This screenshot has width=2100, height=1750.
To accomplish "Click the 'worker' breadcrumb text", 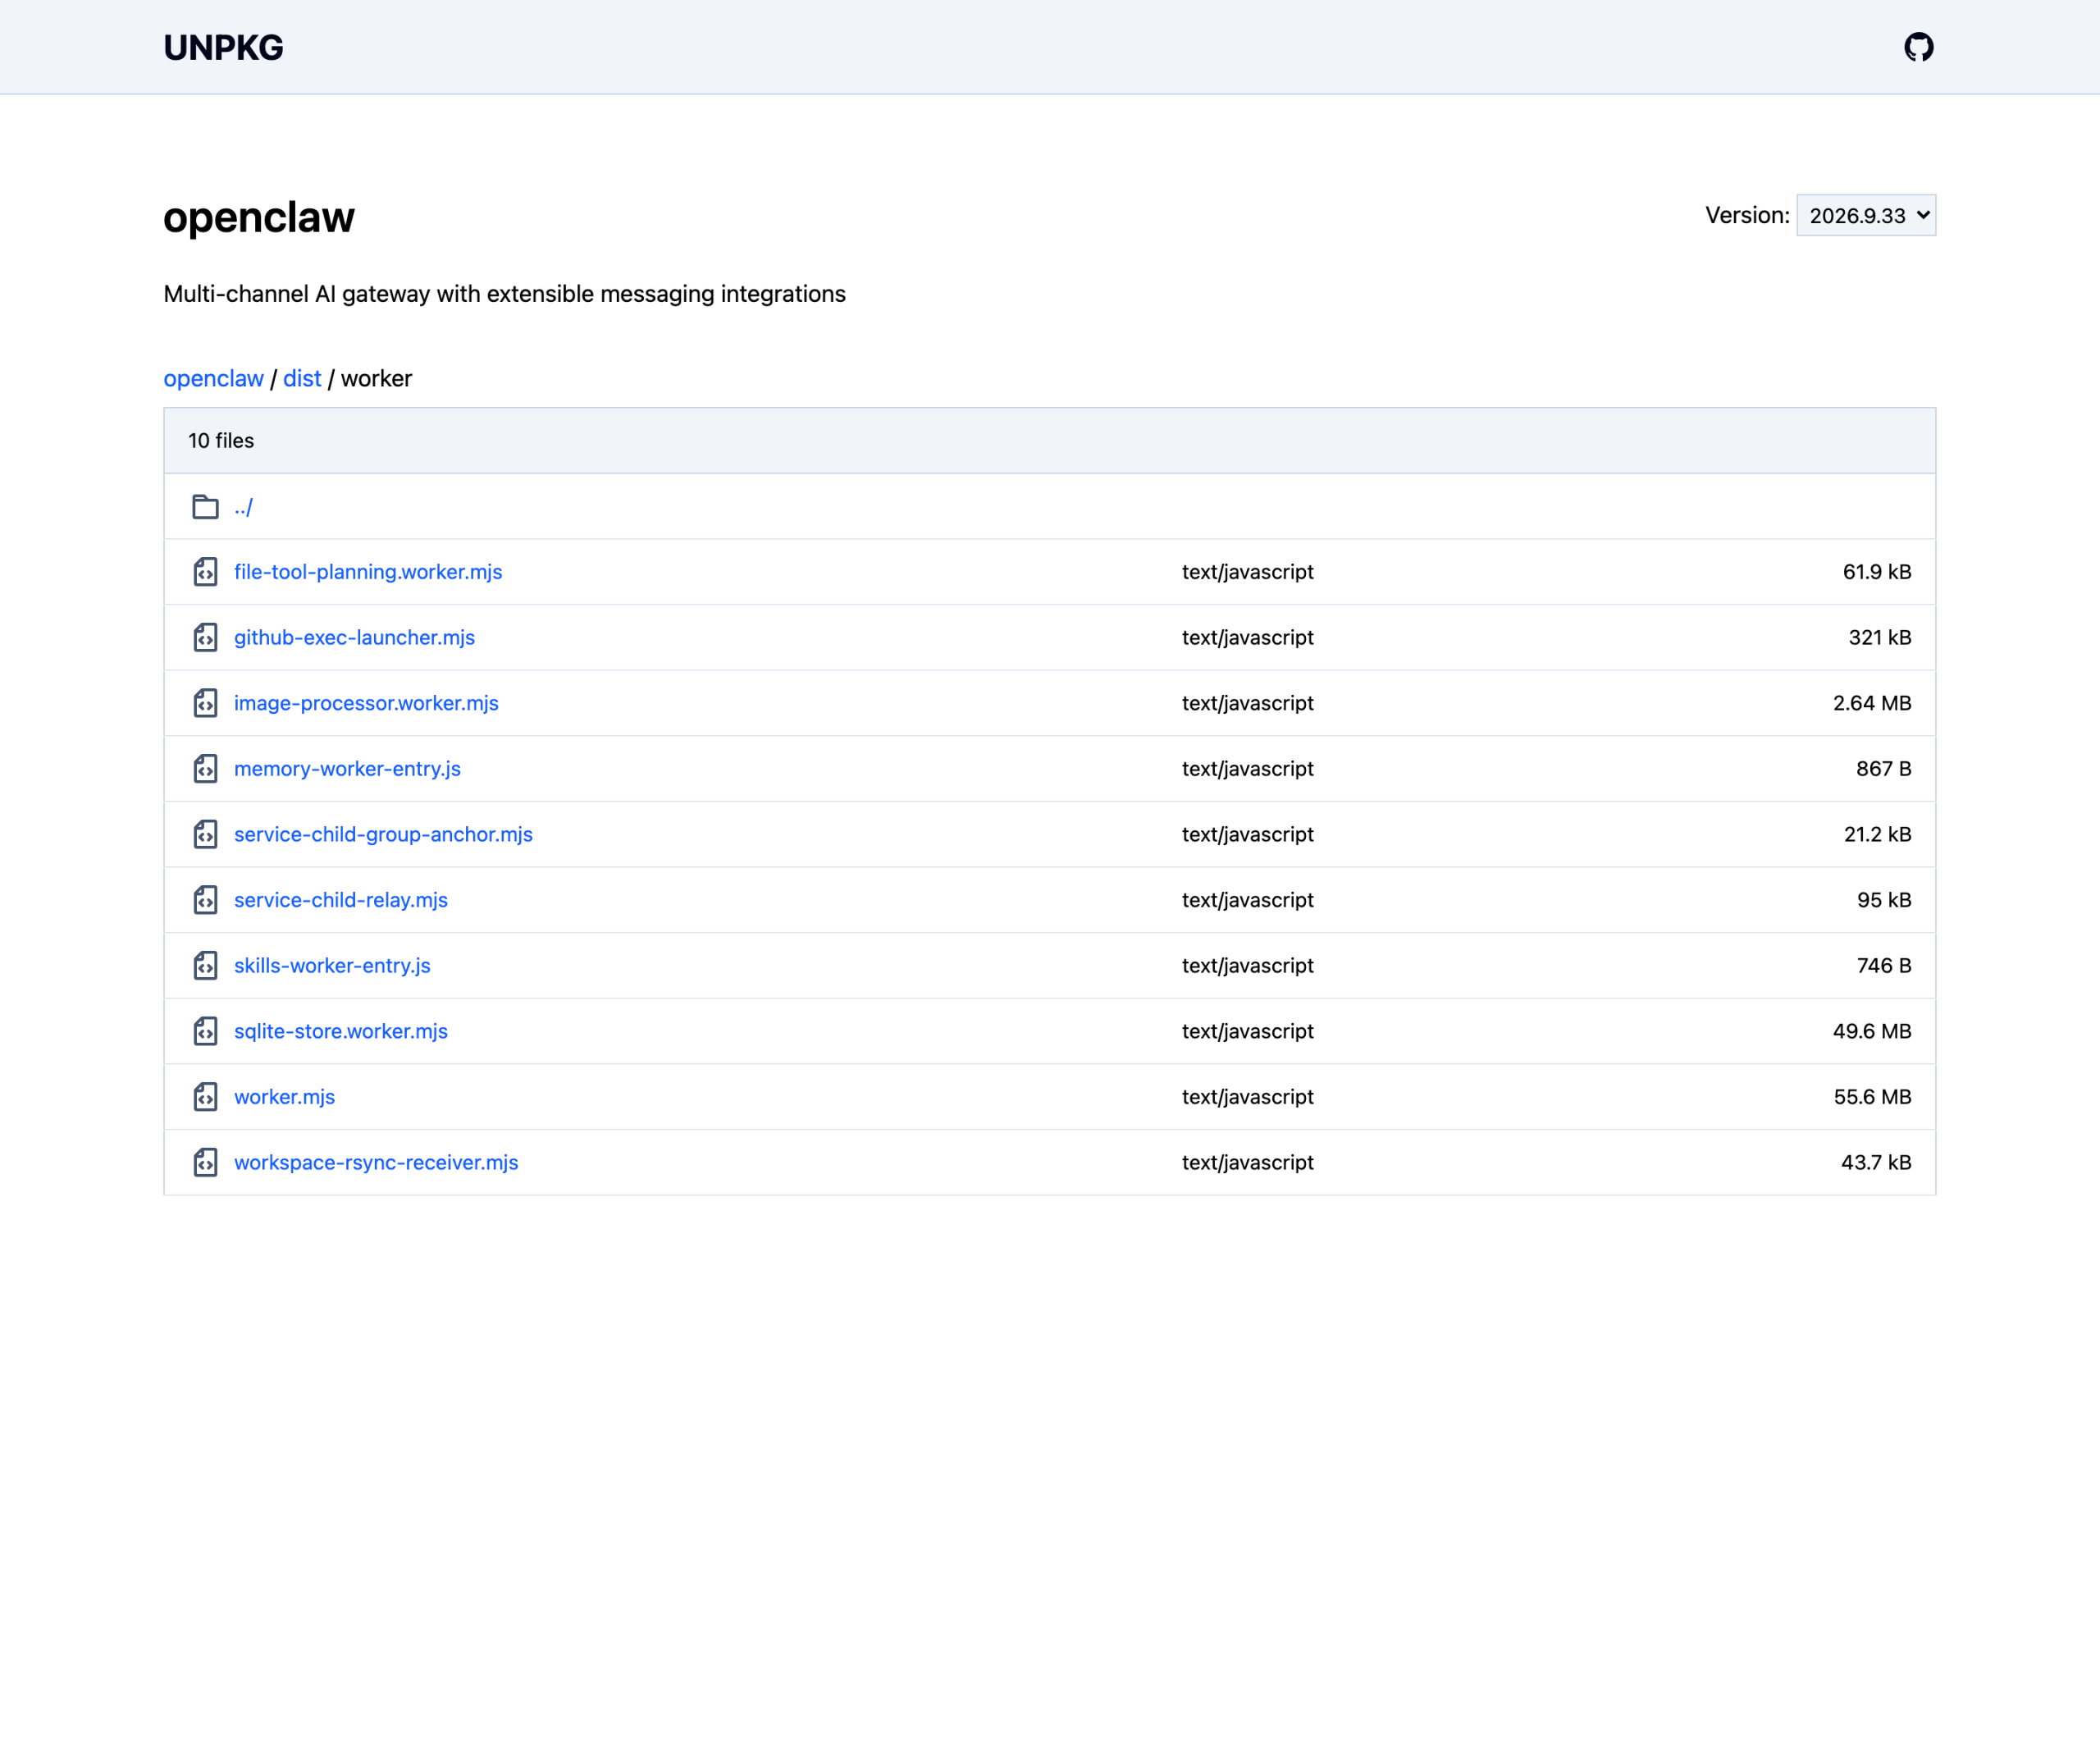I will [x=376, y=378].
